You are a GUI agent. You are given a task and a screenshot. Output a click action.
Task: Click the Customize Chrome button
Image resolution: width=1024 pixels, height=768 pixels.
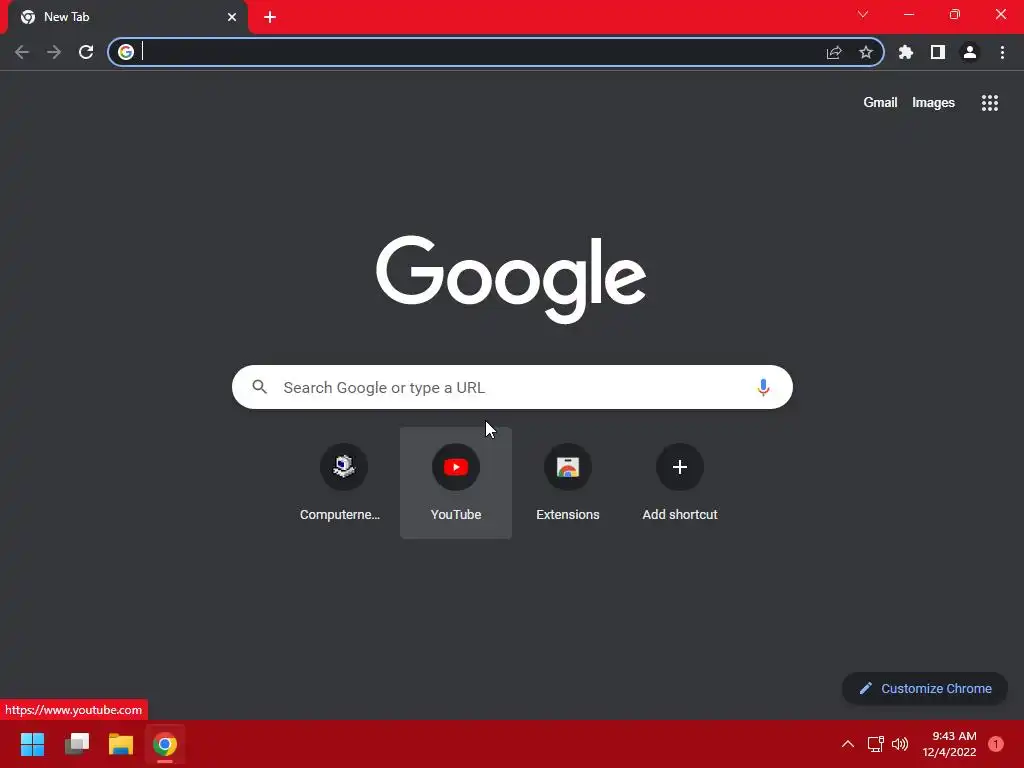click(x=925, y=688)
